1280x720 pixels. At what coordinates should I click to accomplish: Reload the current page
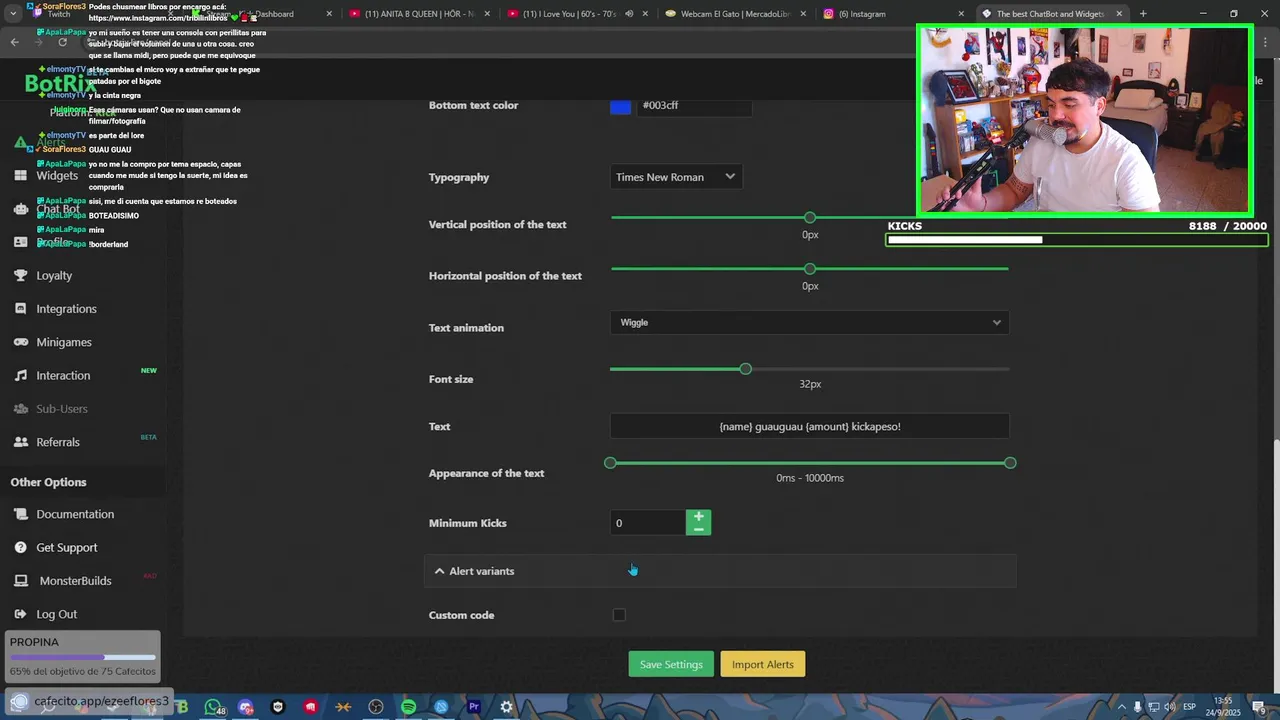point(62,42)
